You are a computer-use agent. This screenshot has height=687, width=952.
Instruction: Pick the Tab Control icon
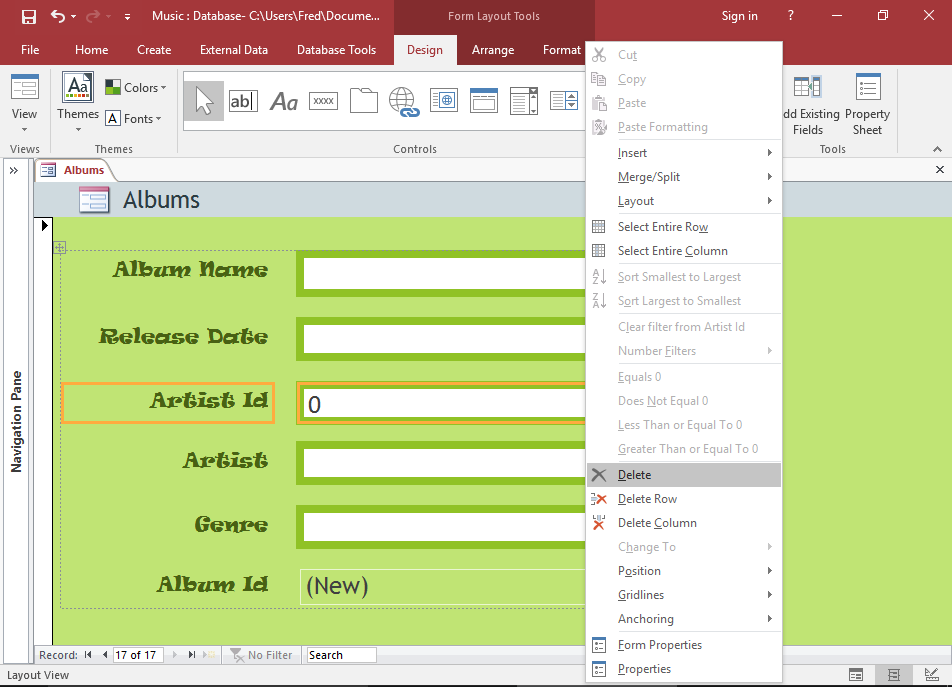[x=364, y=101]
